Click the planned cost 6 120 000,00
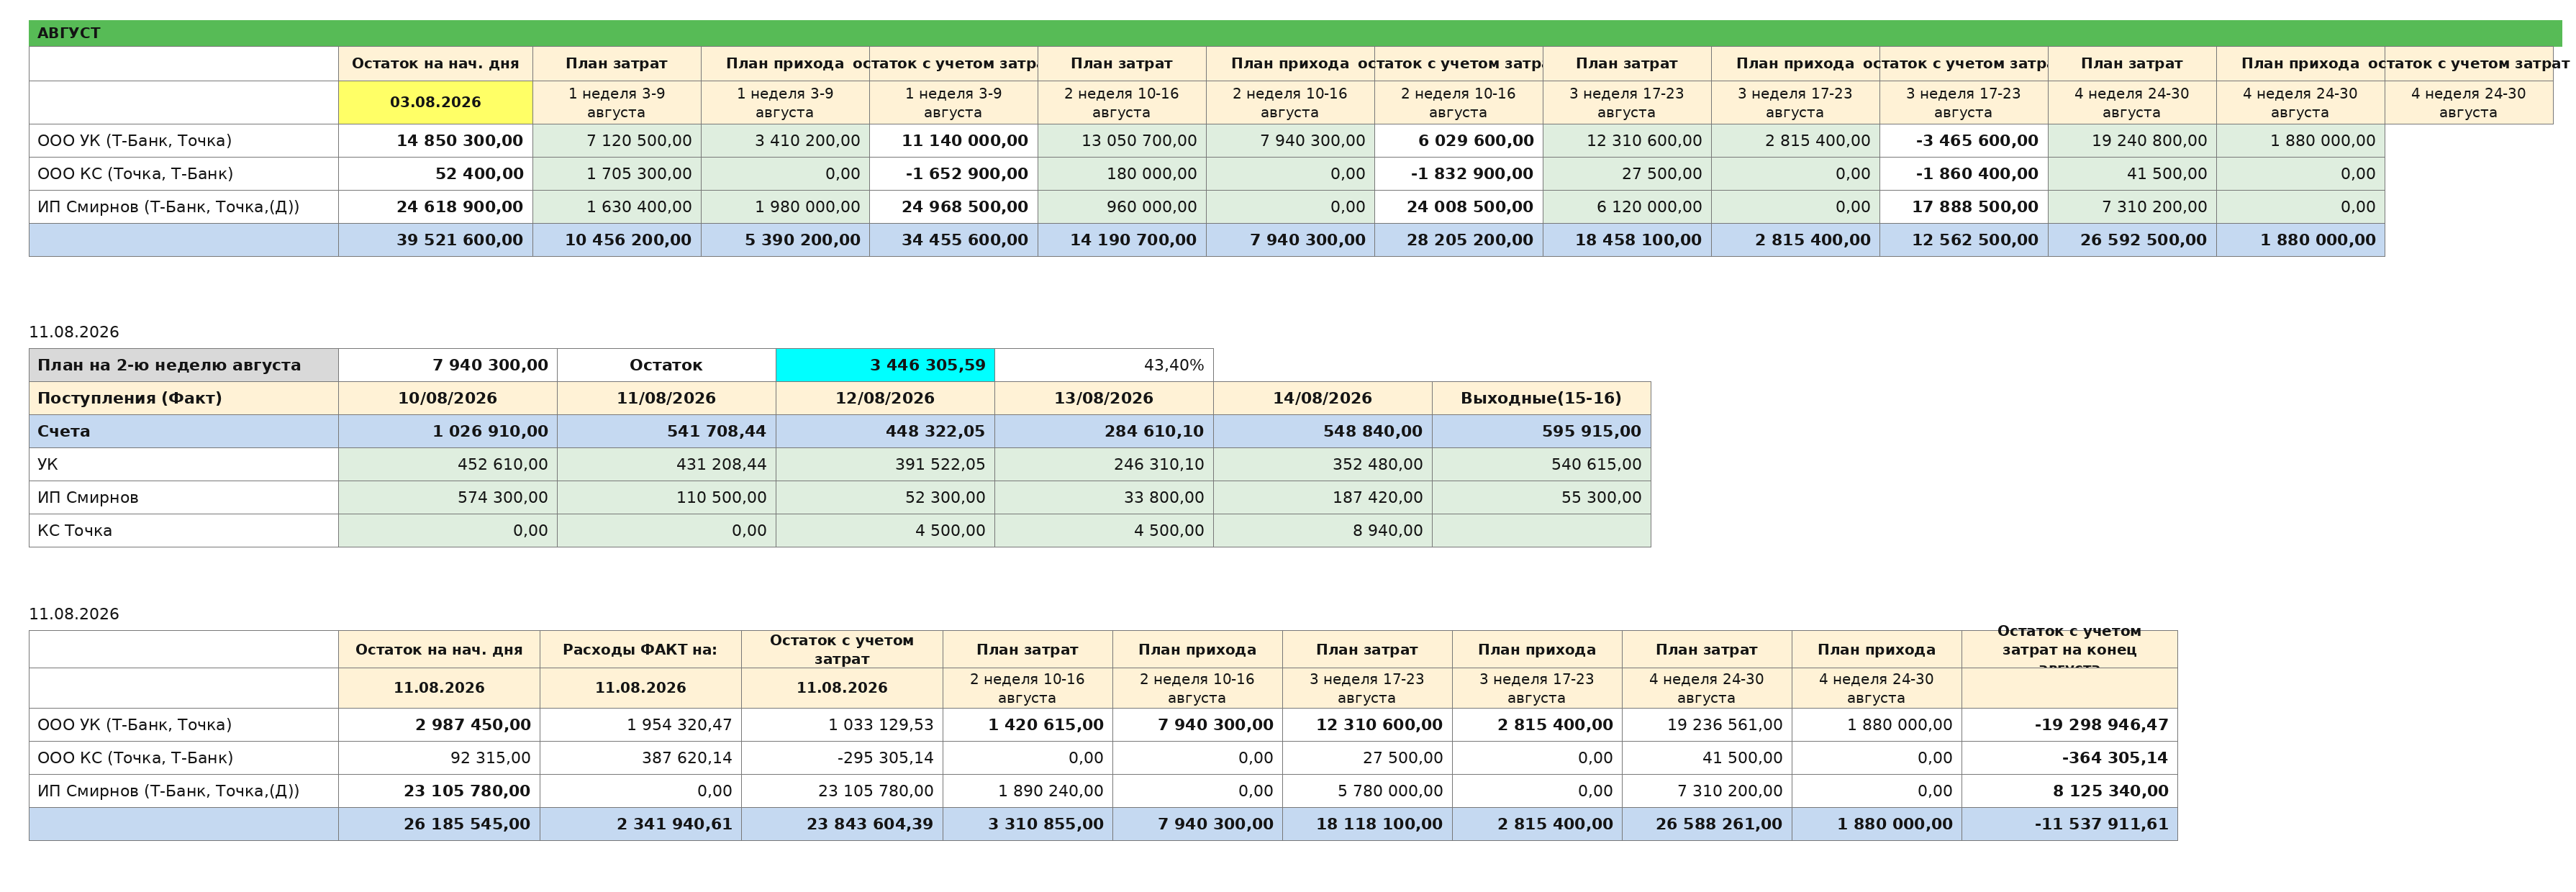 click(1627, 207)
